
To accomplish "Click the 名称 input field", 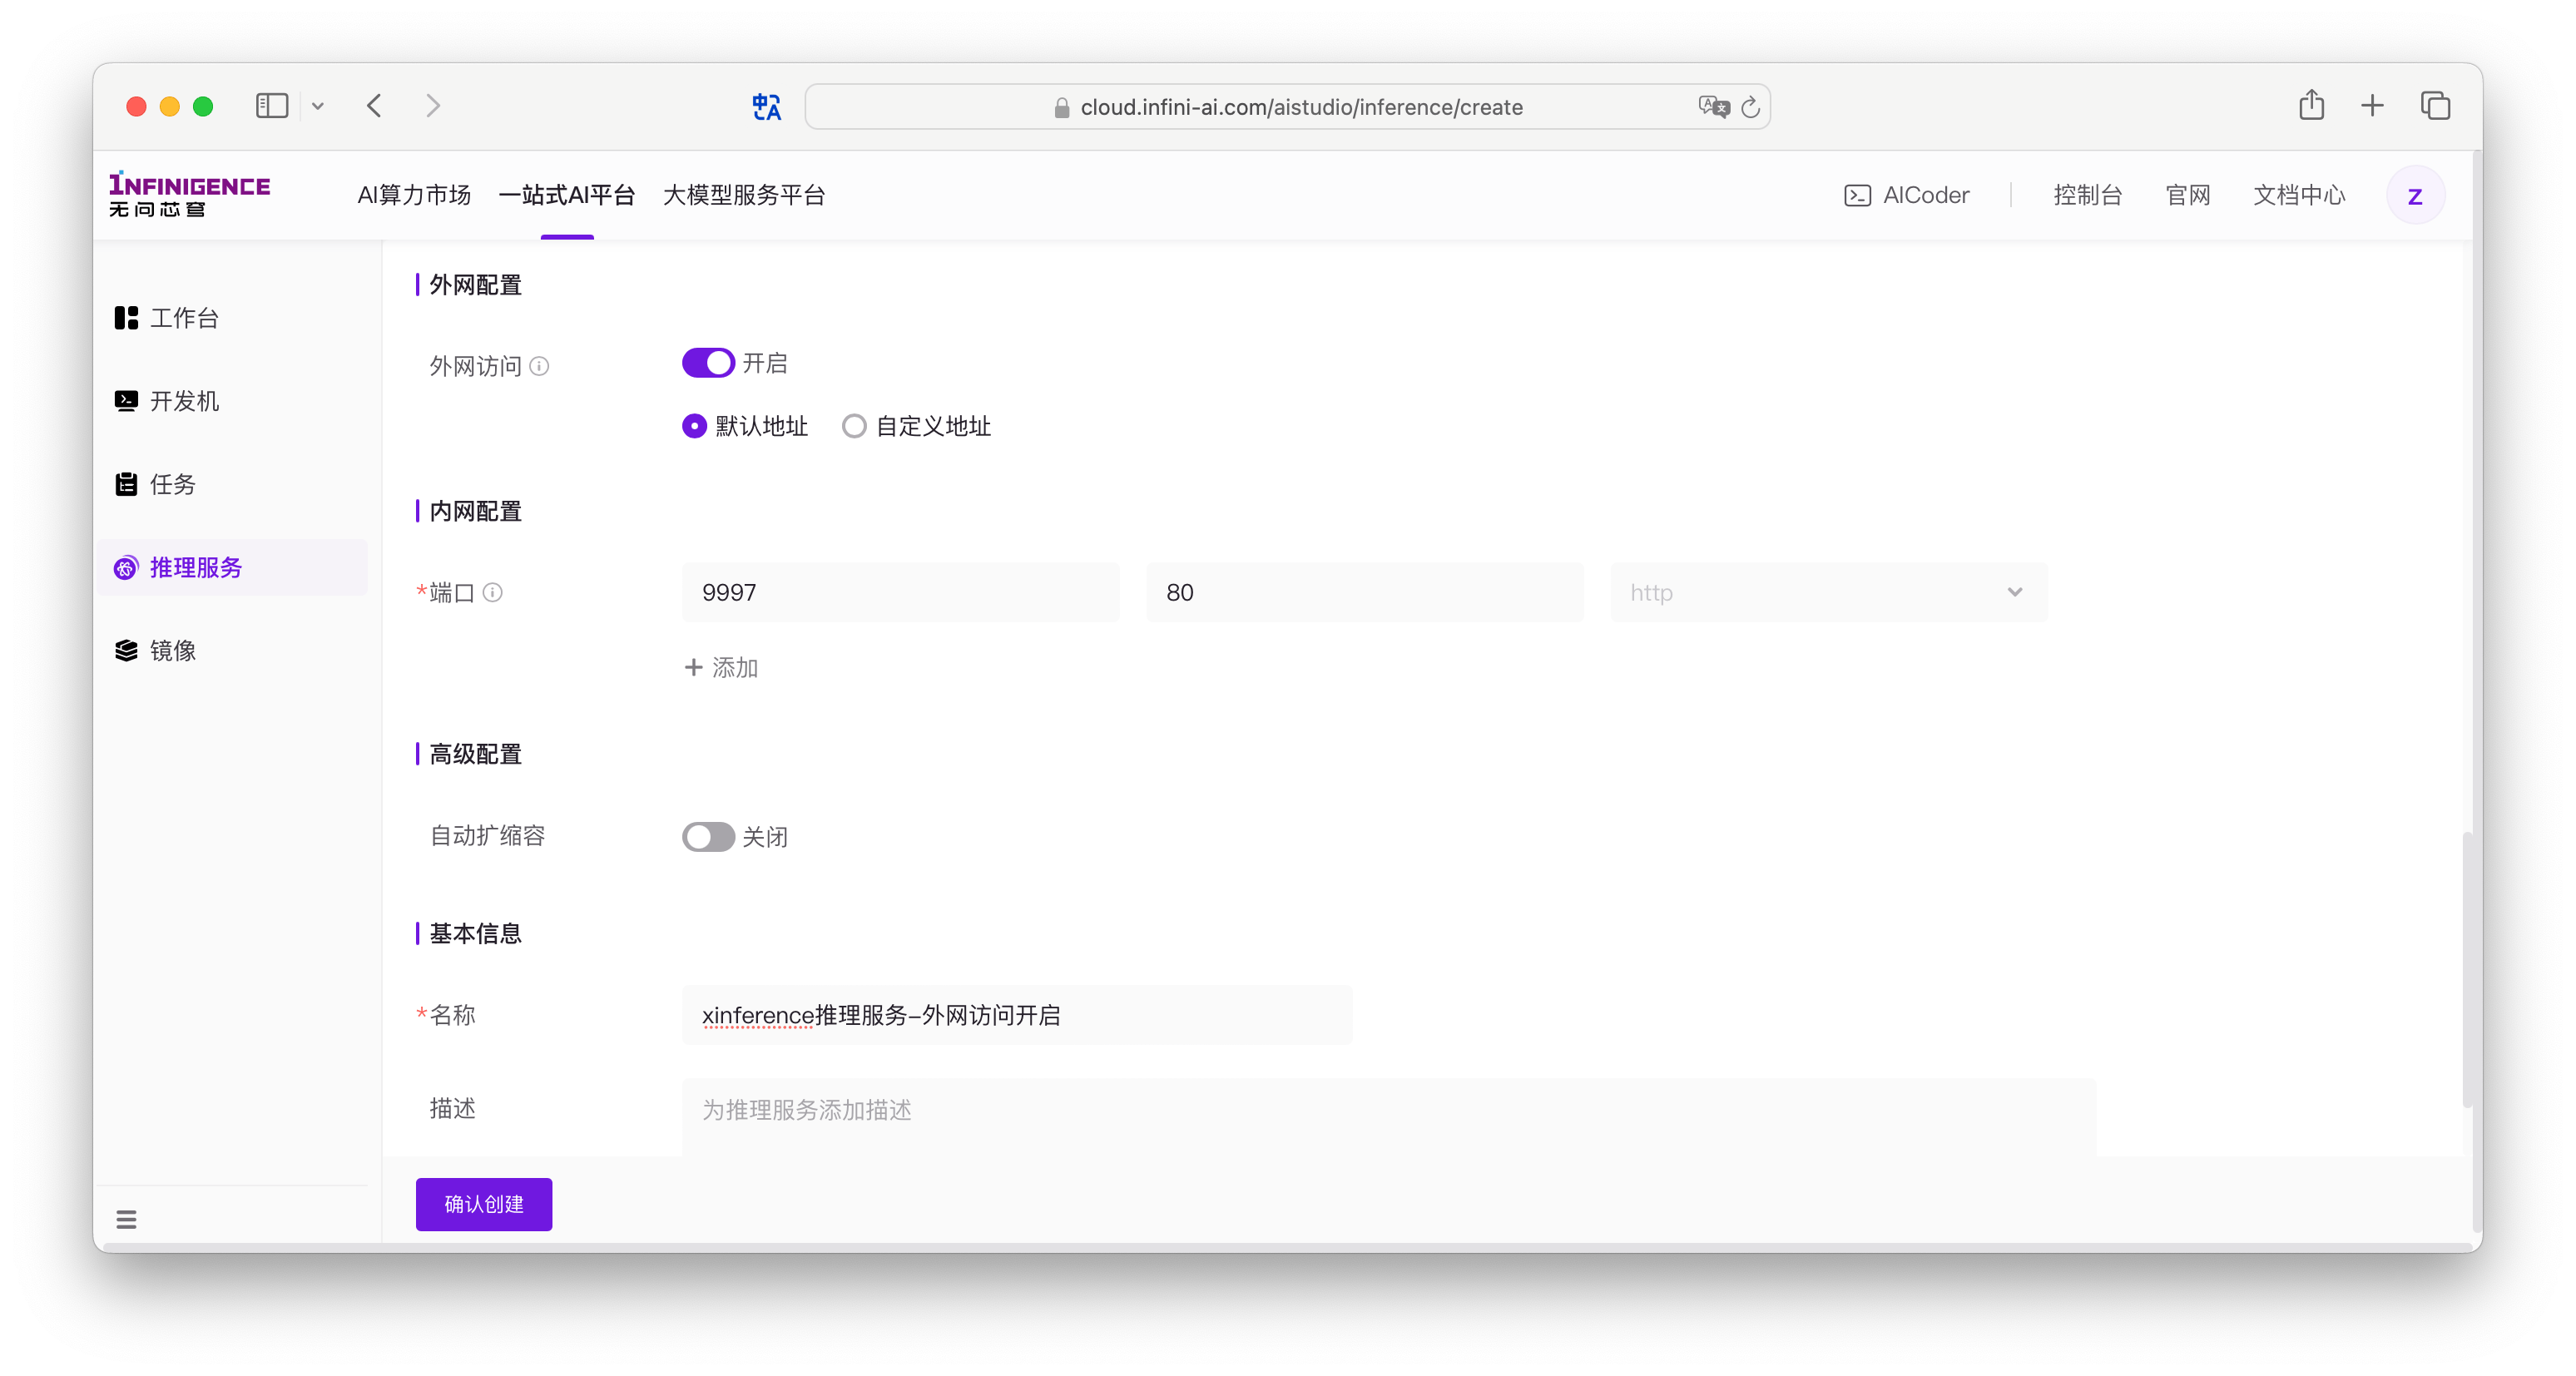I will [x=1017, y=1015].
